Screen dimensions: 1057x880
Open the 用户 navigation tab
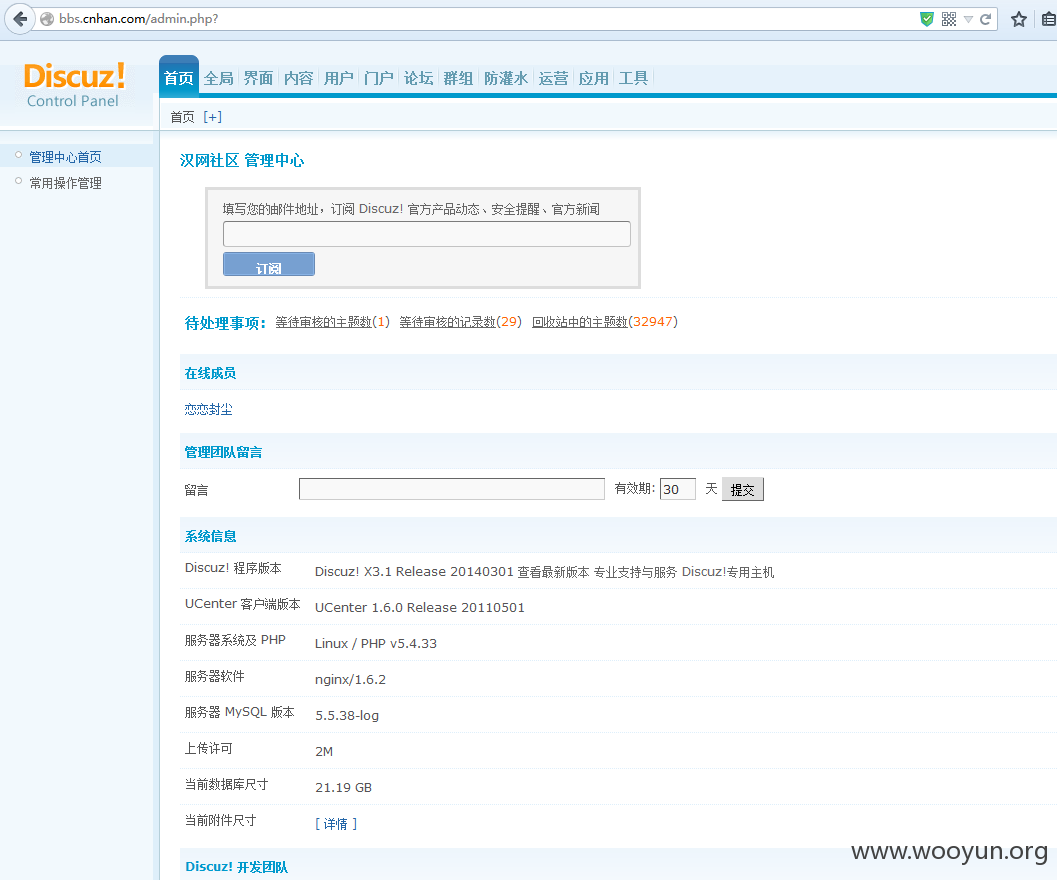pyautogui.click(x=338, y=78)
